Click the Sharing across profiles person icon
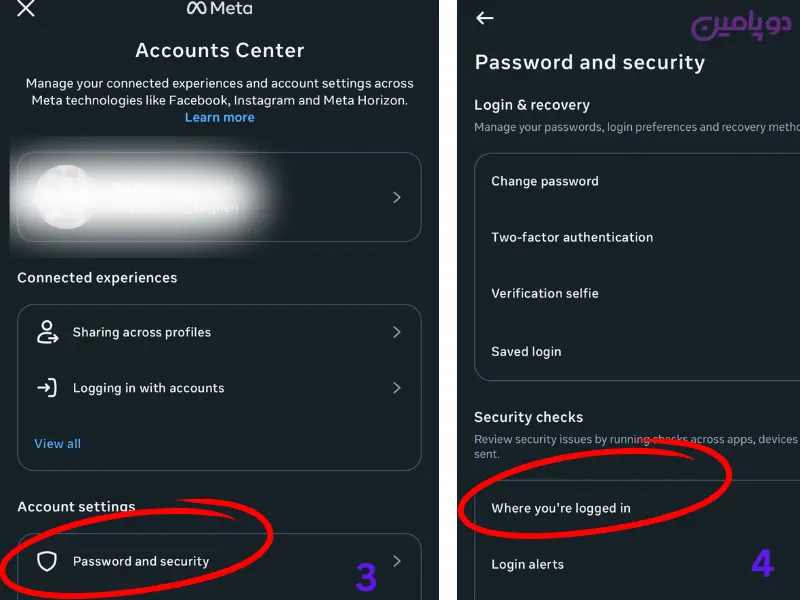This screenshot has width=800, height=600. 47,332
